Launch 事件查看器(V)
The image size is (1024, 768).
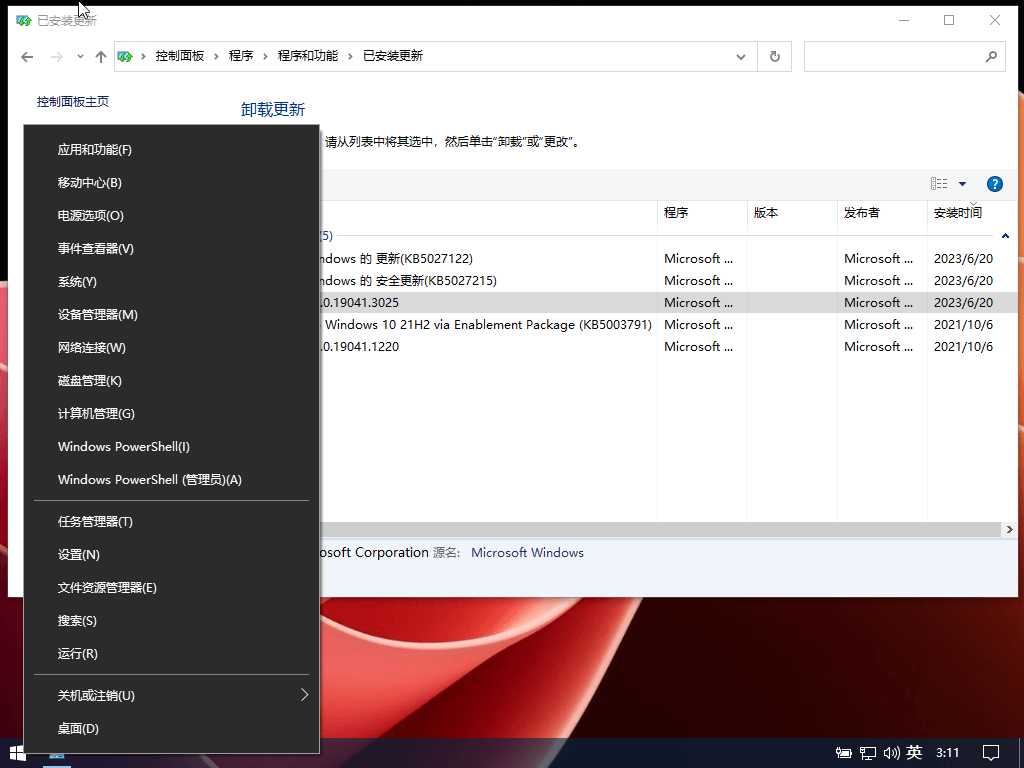[171, 248]
